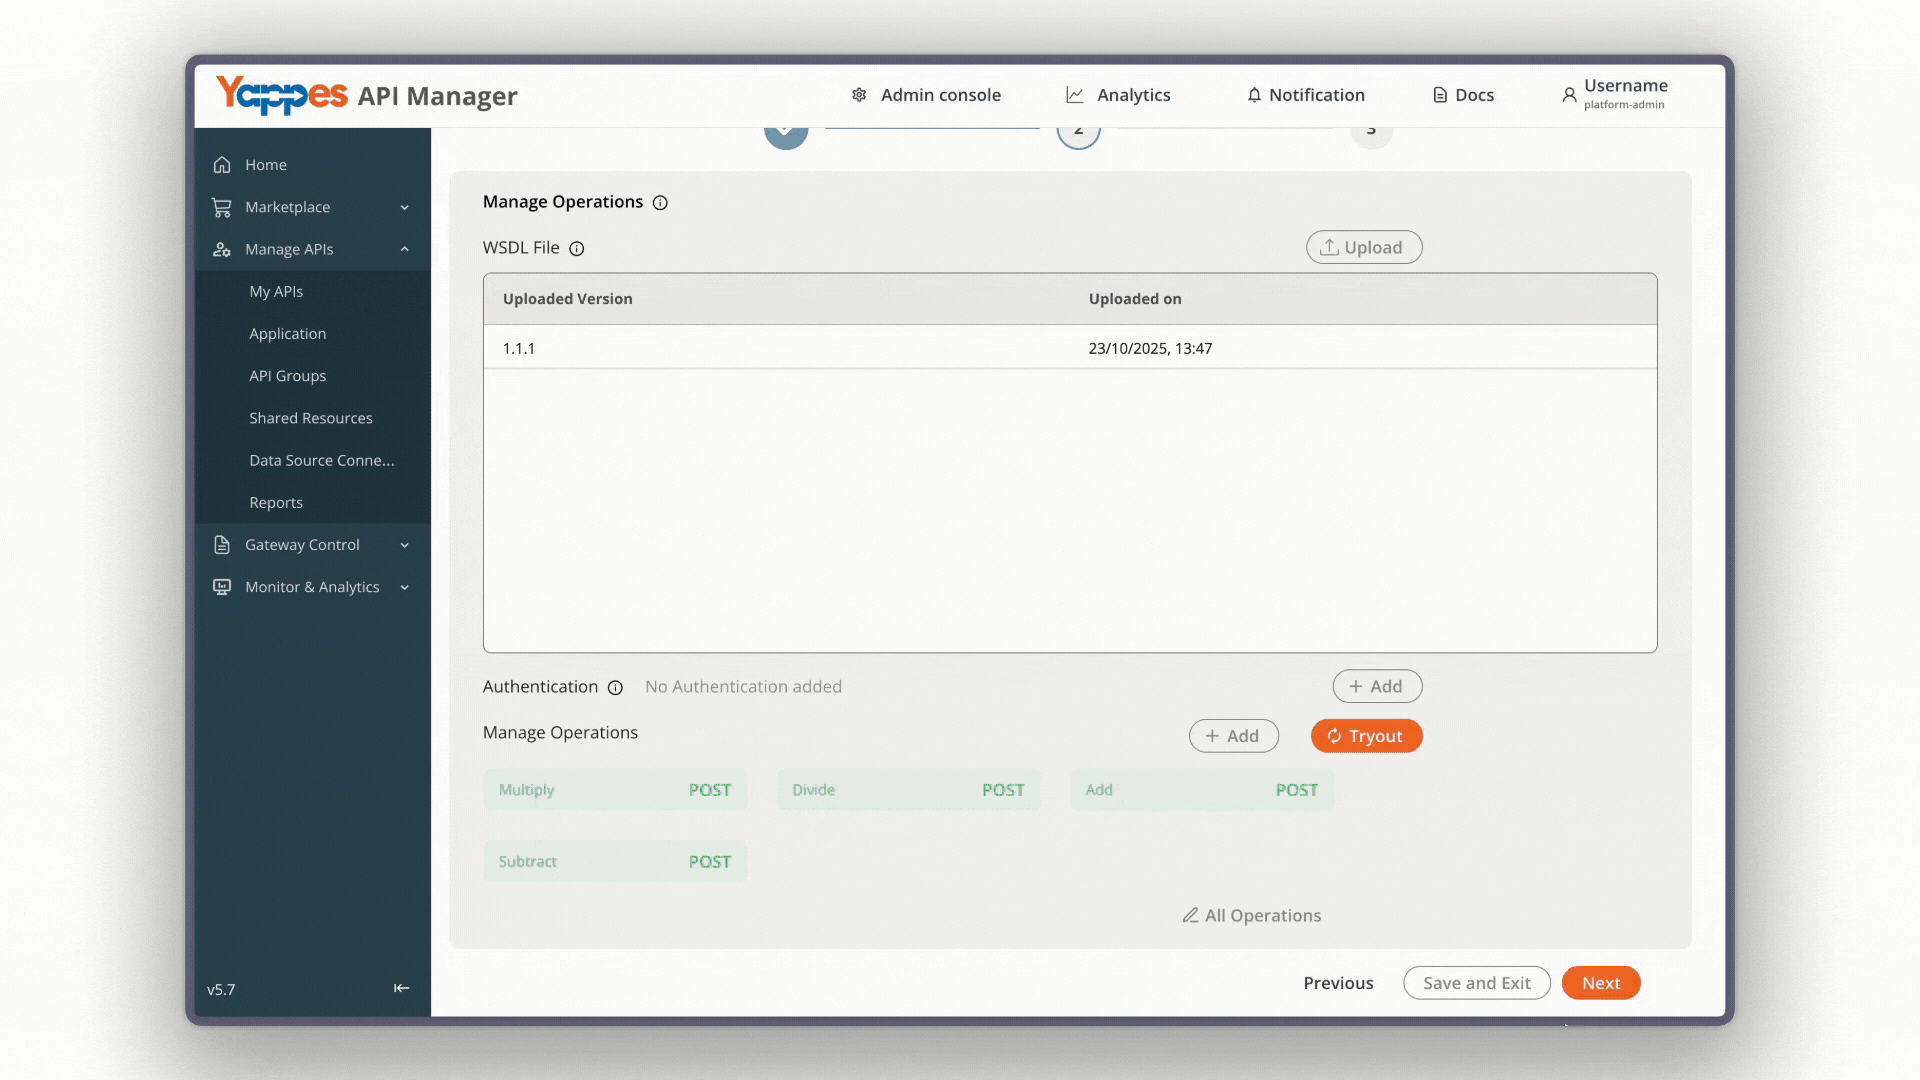Open My APIs in sidebar
The image size is (1920, 1080).
point(276,291)
